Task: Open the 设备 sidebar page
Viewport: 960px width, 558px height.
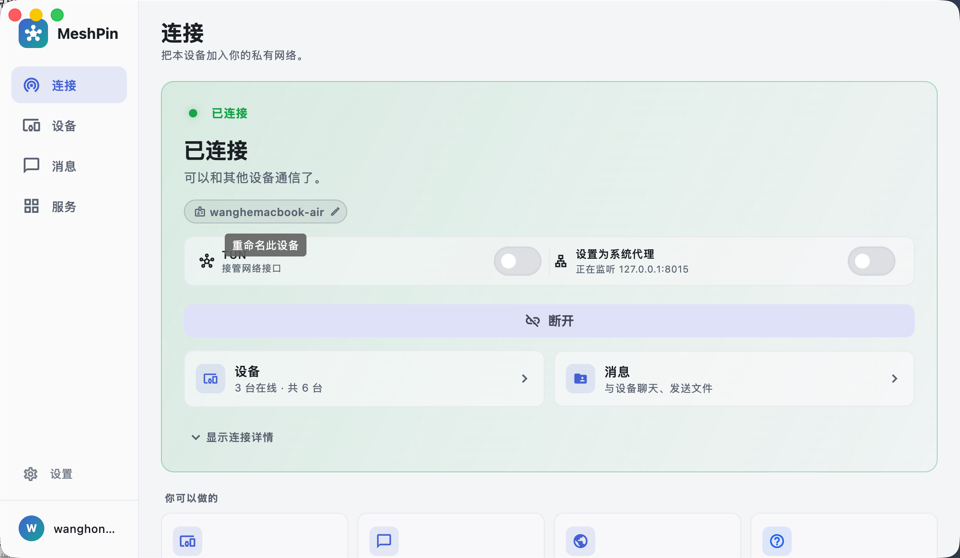Action: 69,126
